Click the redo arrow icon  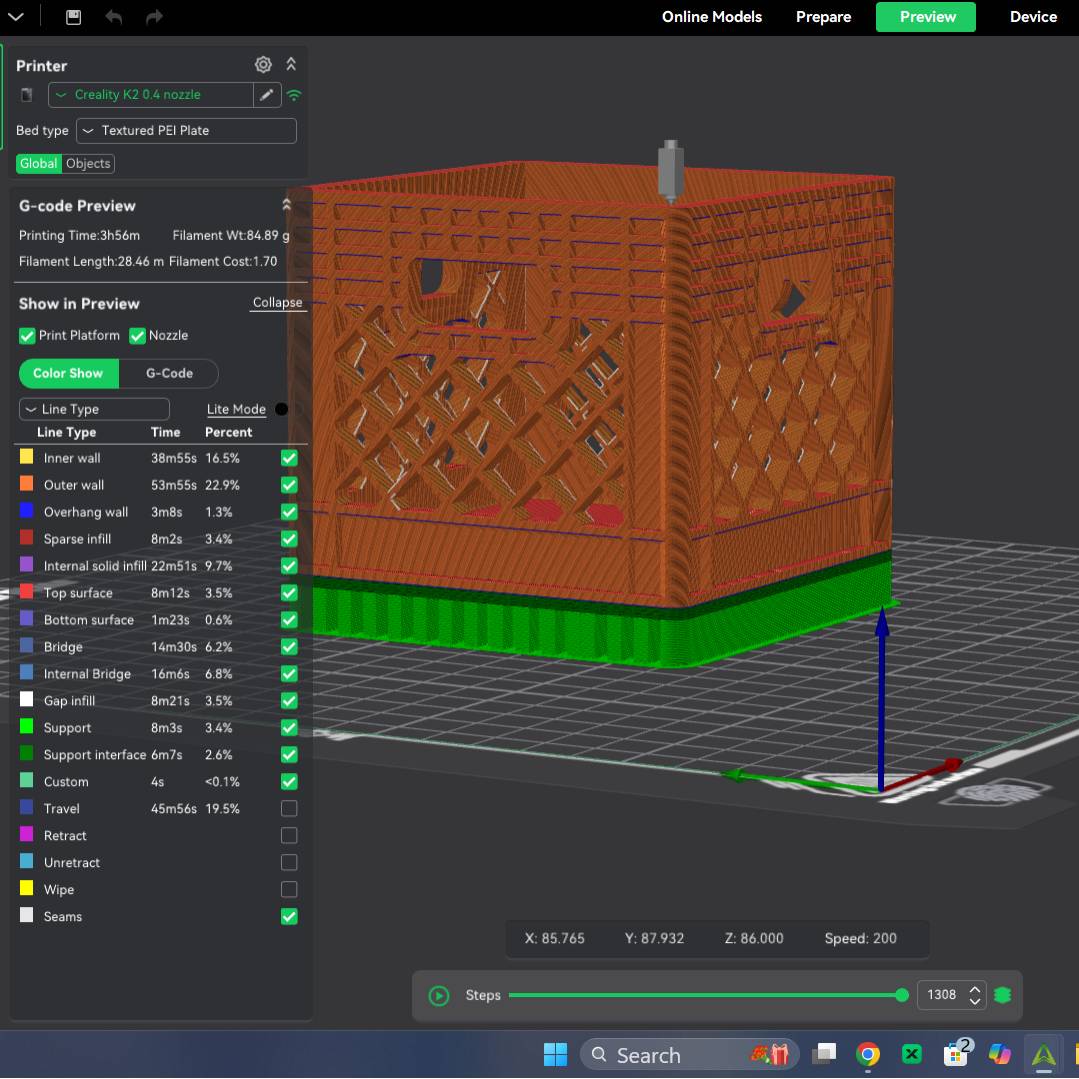pyautogui.click(x=154, y=17)
